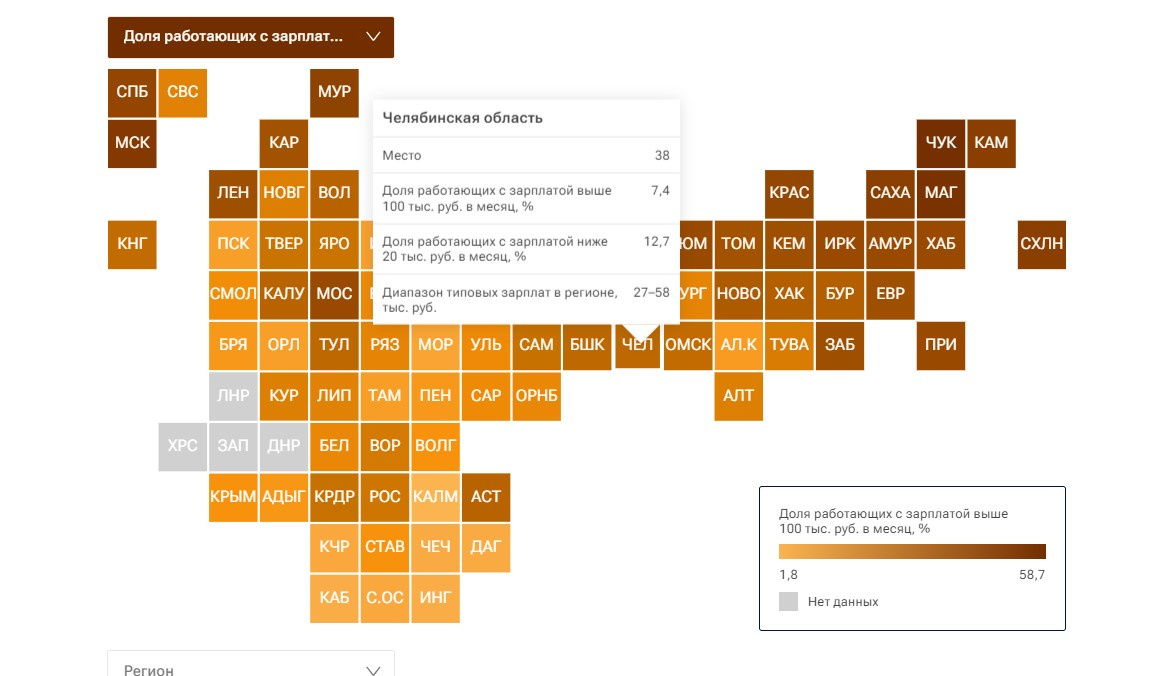Choose the МУР tile on the map

pos(334,93)
